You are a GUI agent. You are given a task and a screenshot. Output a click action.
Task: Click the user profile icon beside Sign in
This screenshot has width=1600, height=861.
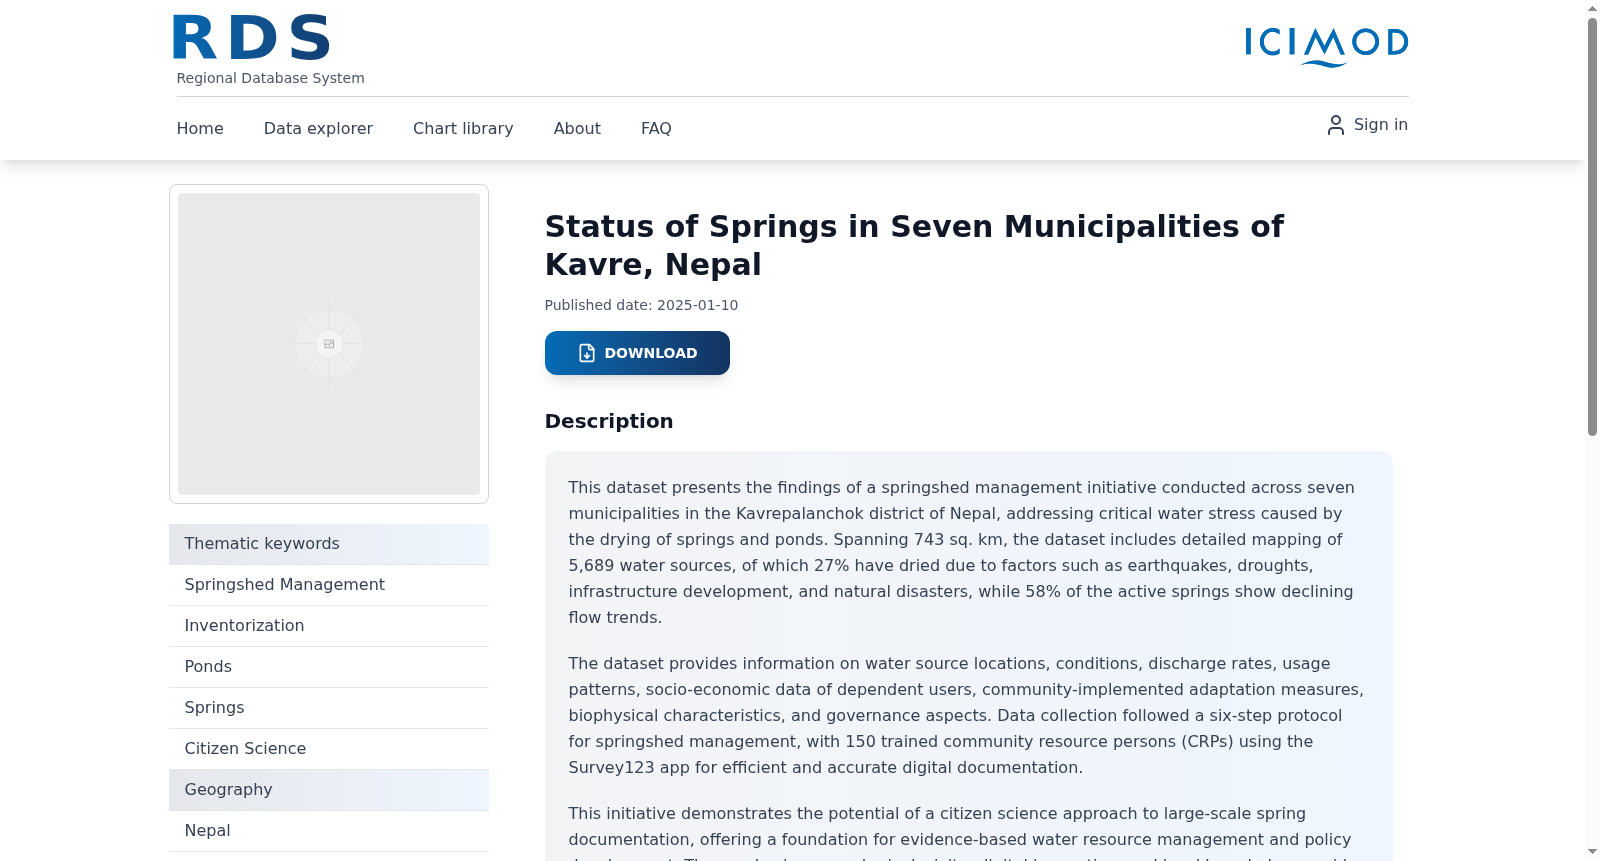1335,125
